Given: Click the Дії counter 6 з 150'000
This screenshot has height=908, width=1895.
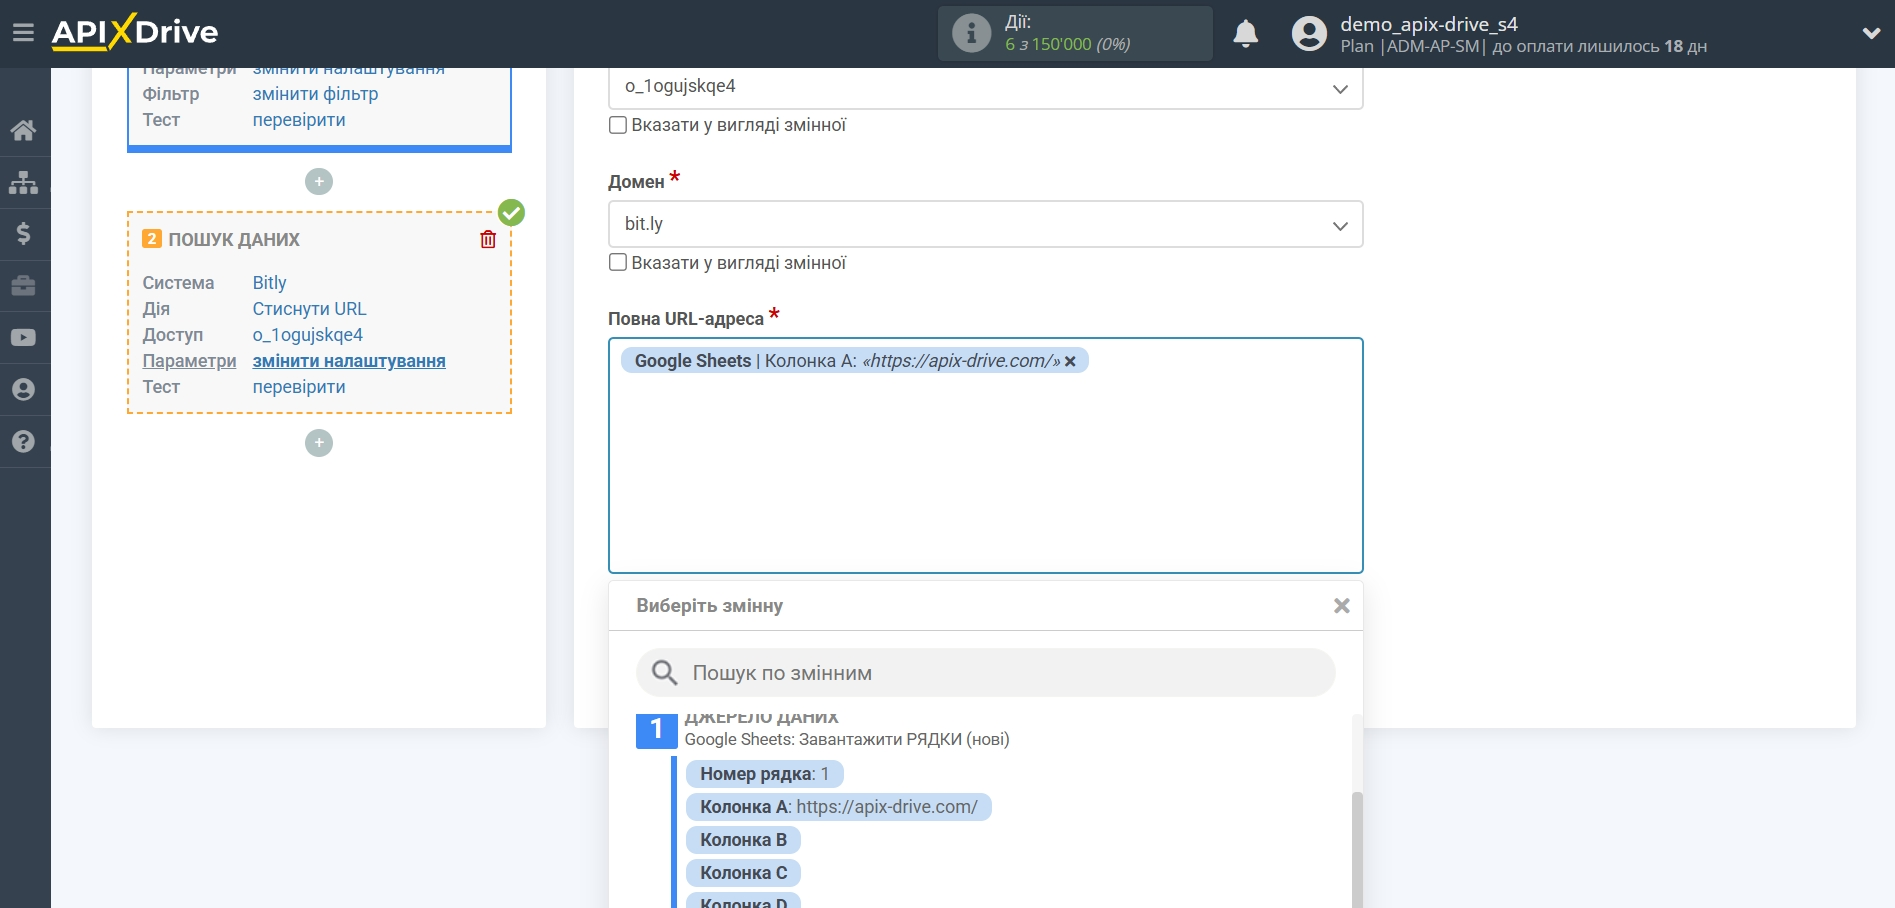Looking at the screenshot, I should (x=1067, y=45).
